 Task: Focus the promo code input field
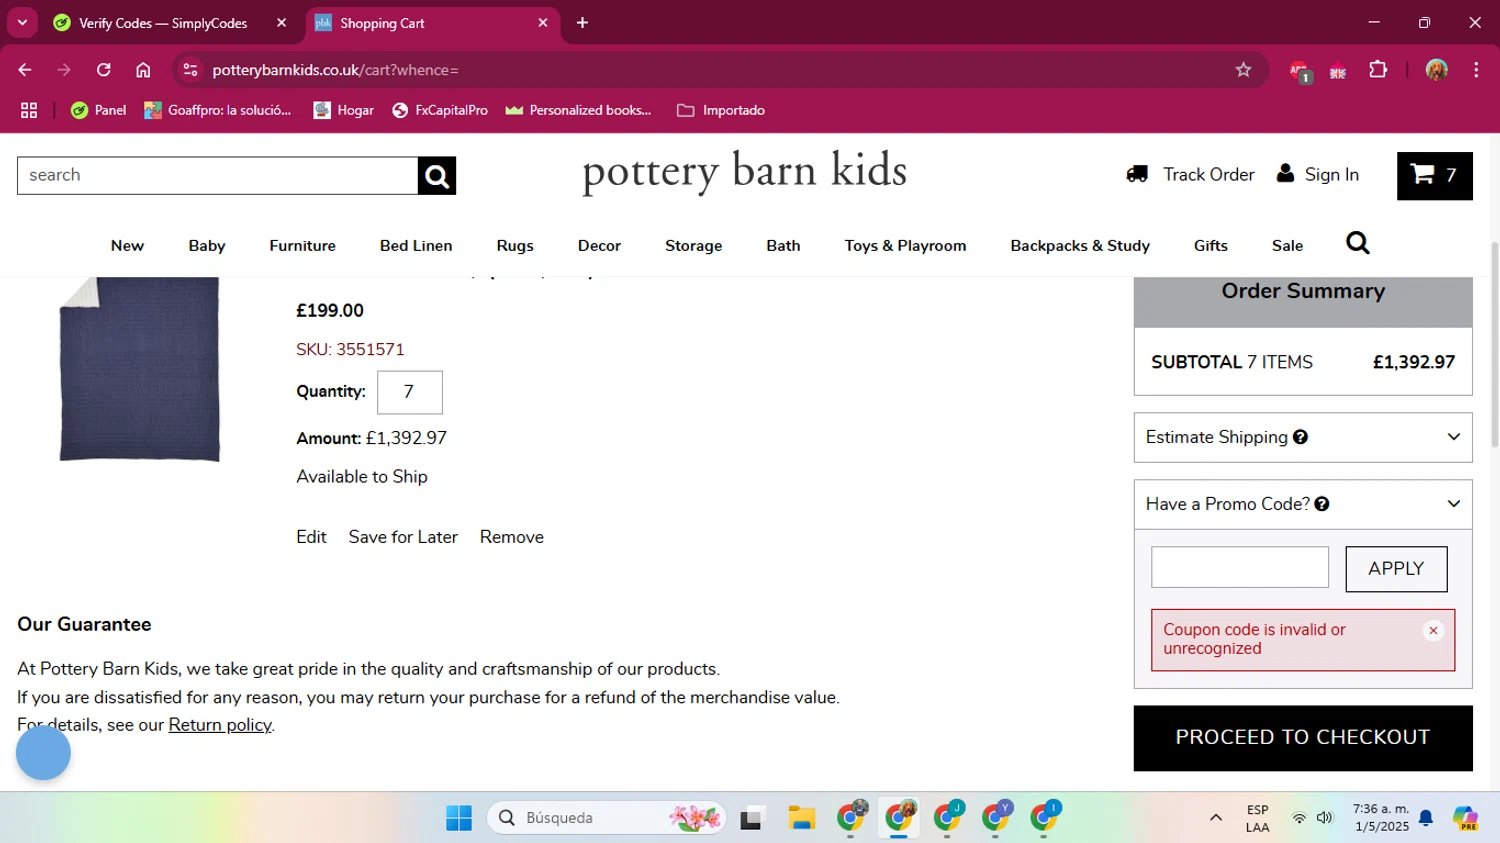point(1240,567)
